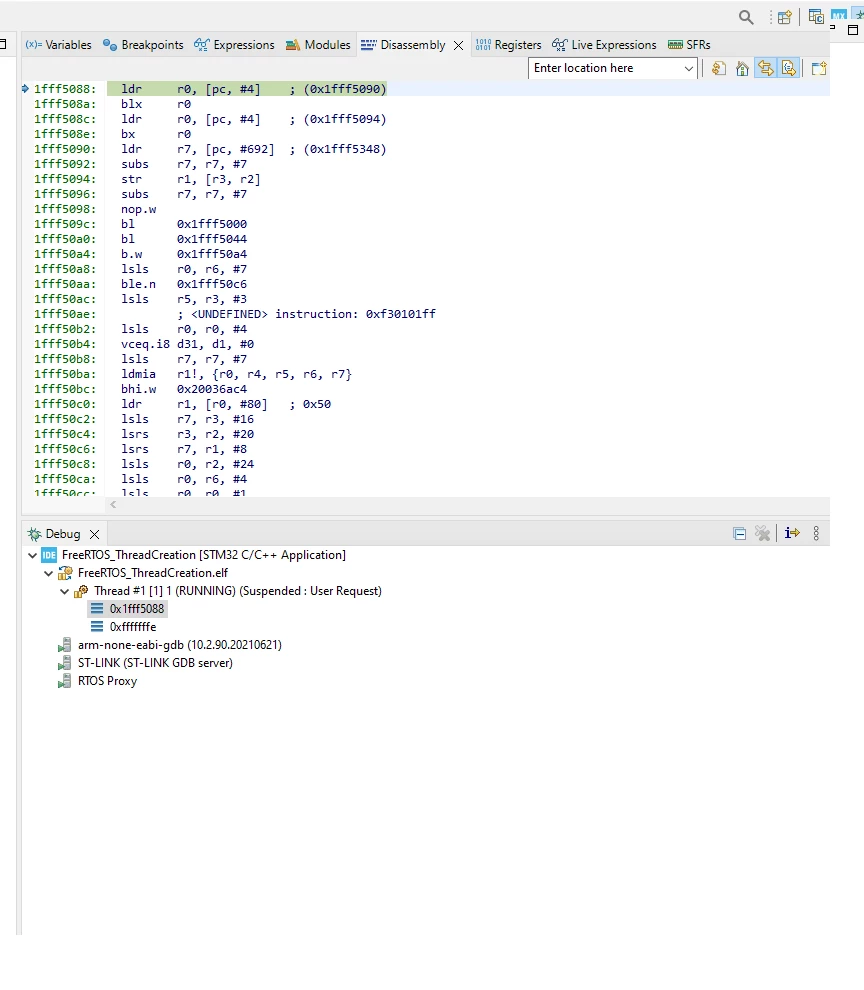The image size is (864, 990).
Task: Open the Open Perspective icon
Action: [784, 18]
